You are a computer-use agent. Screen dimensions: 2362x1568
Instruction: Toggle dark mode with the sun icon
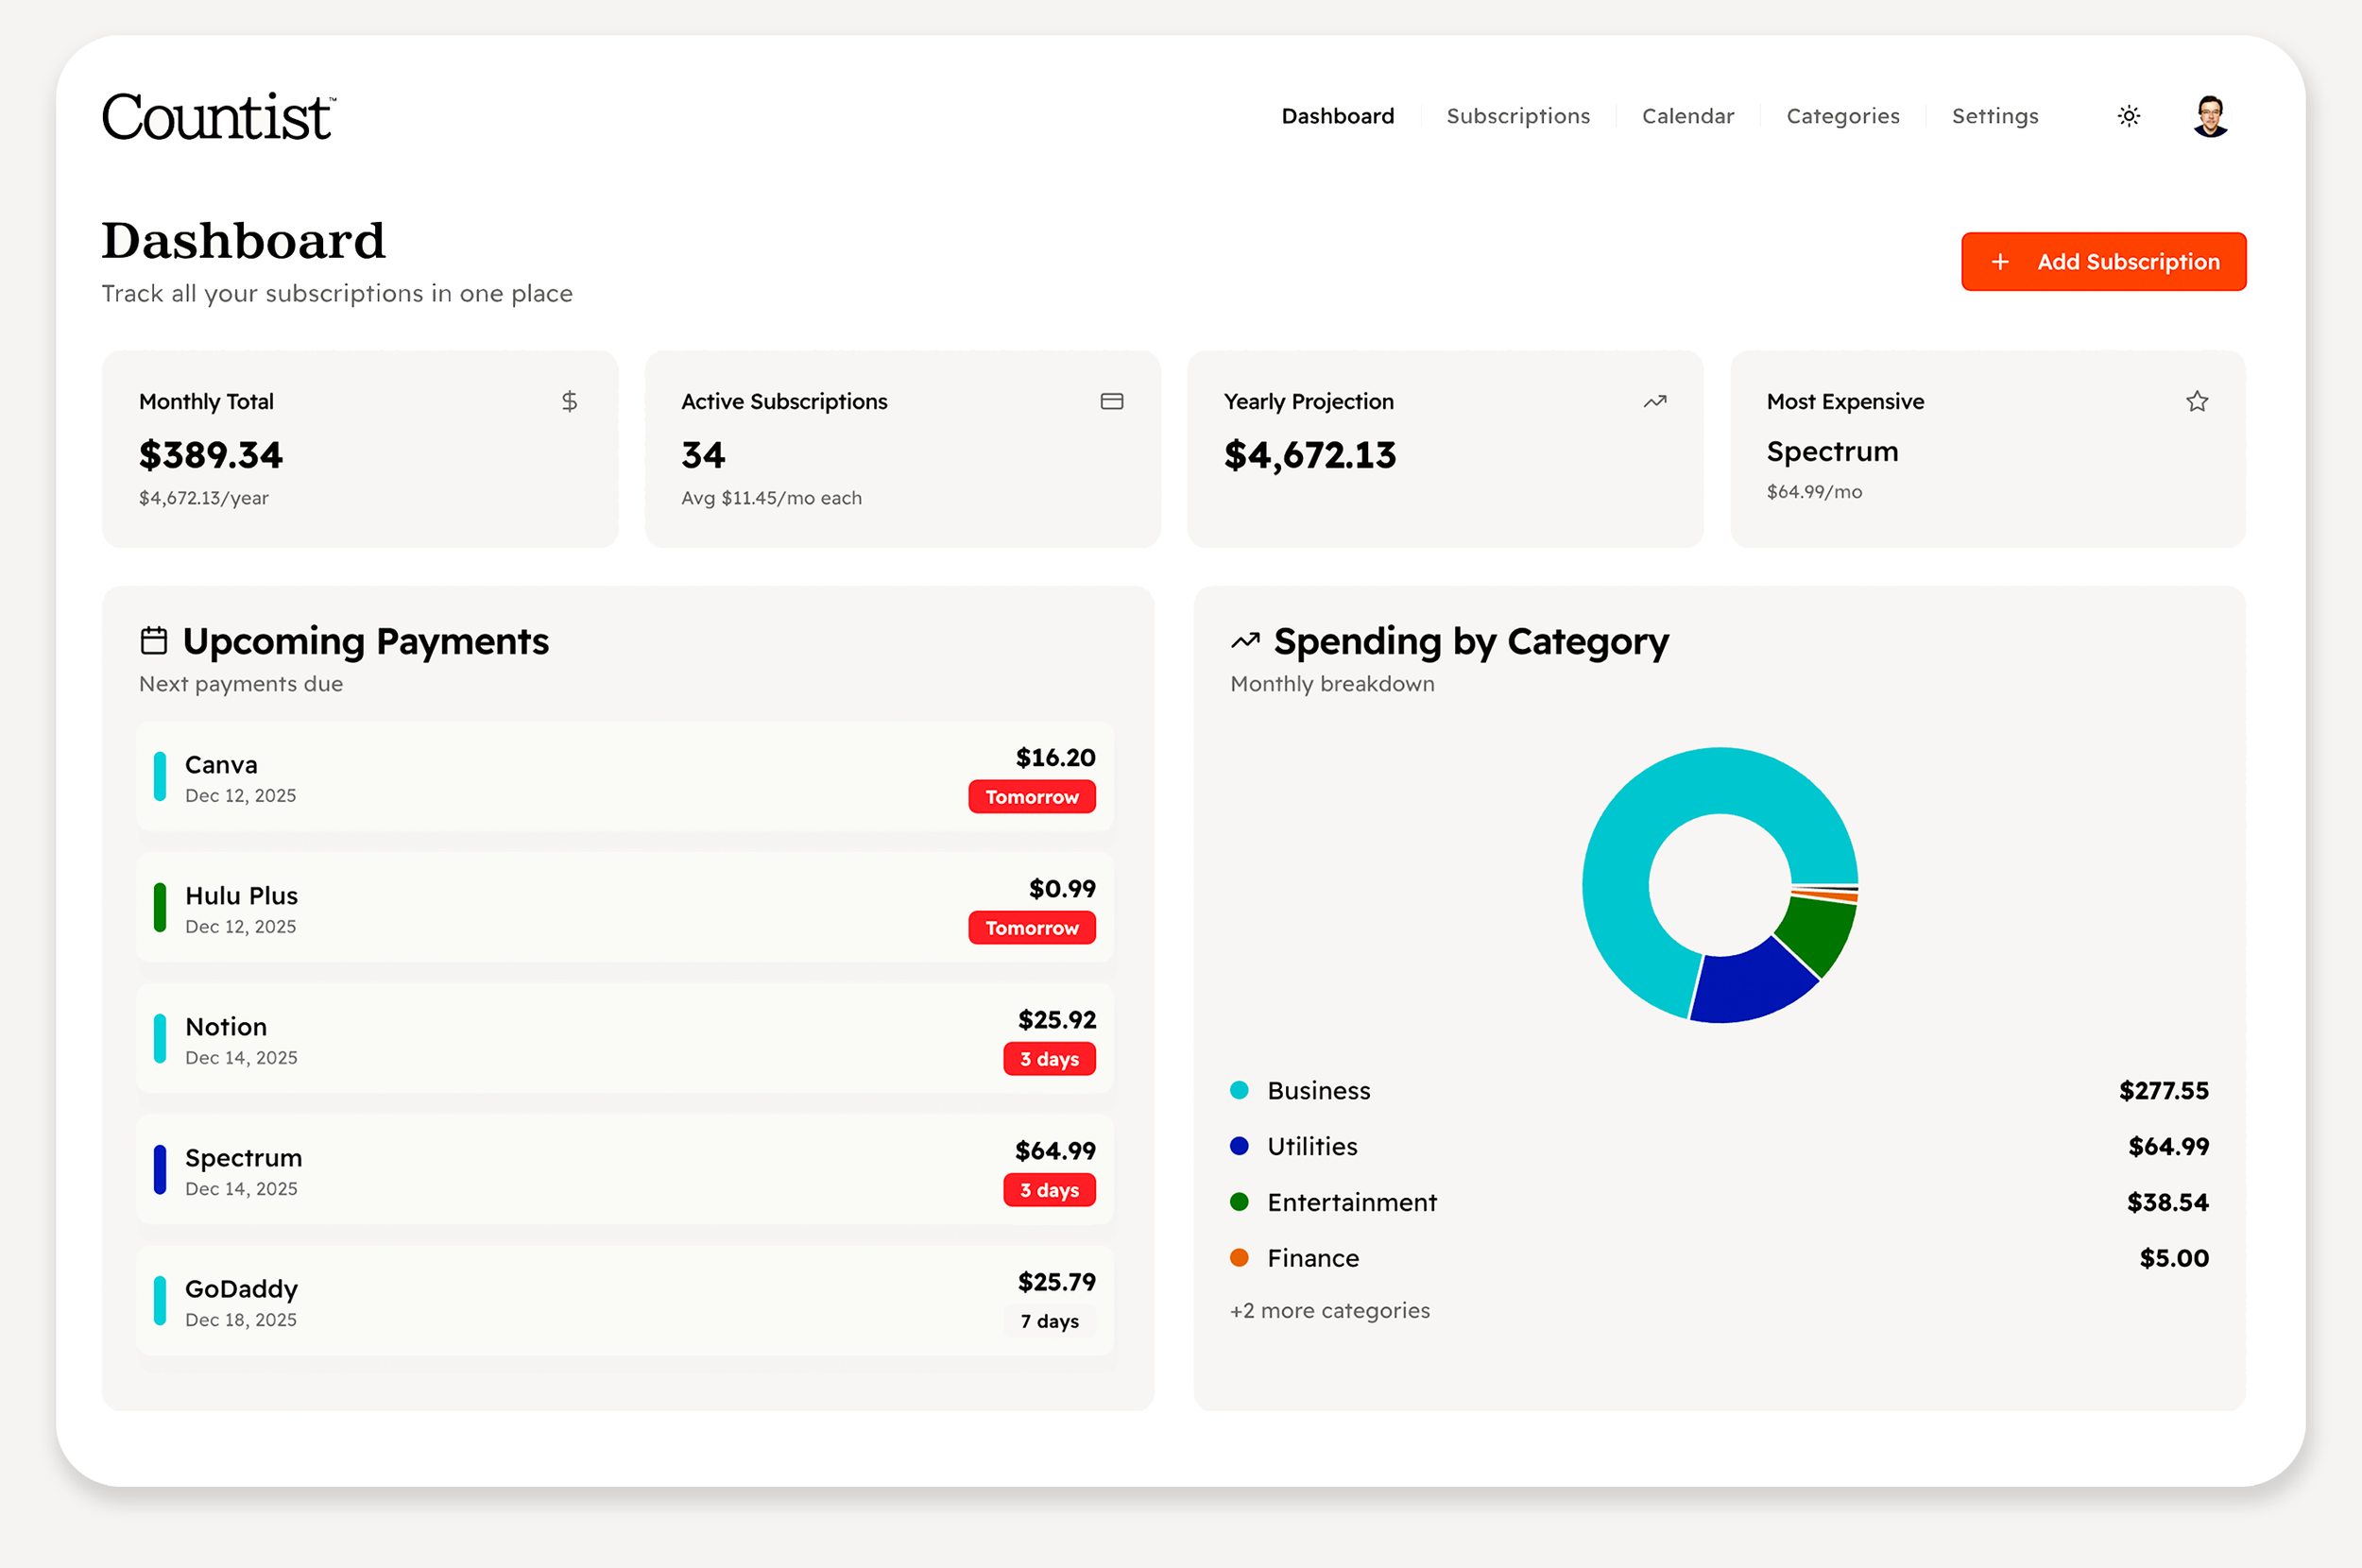[x=2129, y=115]
